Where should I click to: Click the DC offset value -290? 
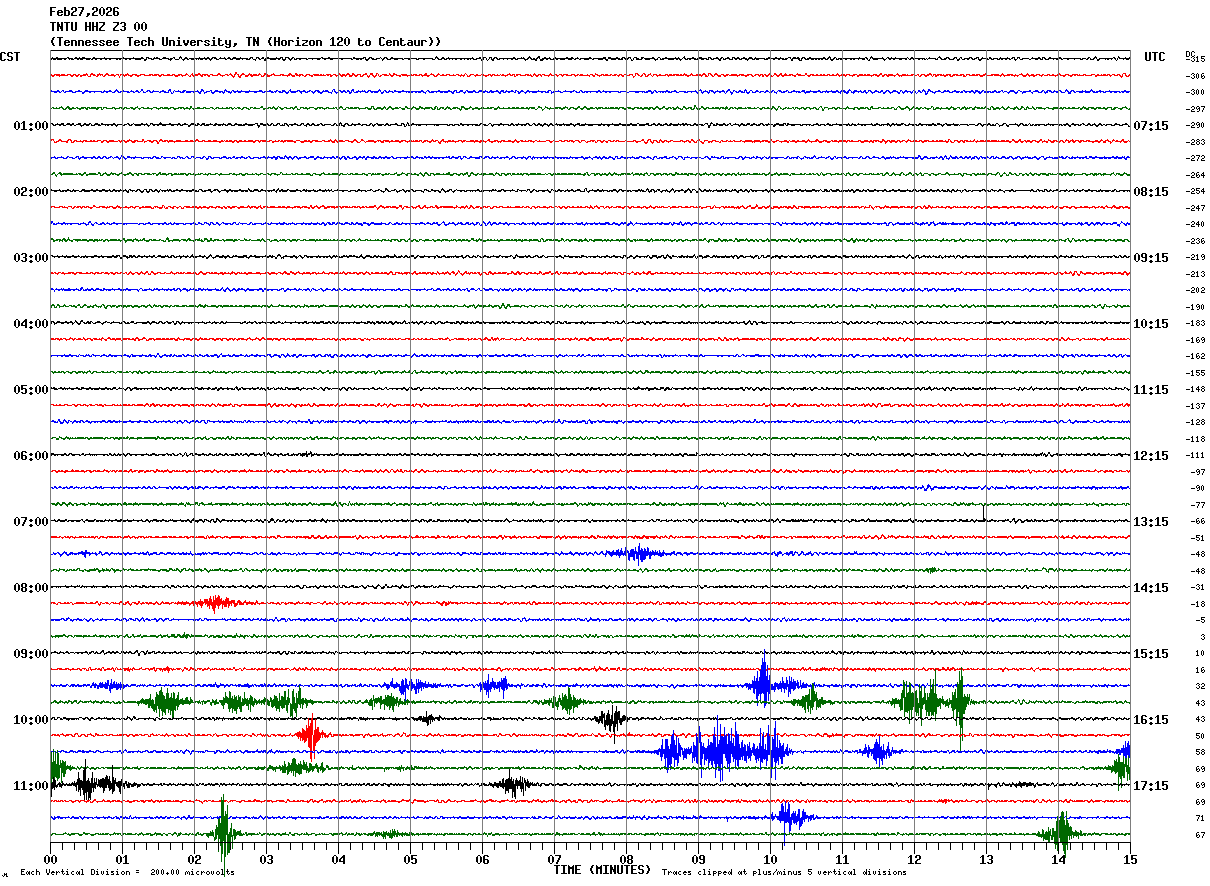click(1195, 126)
